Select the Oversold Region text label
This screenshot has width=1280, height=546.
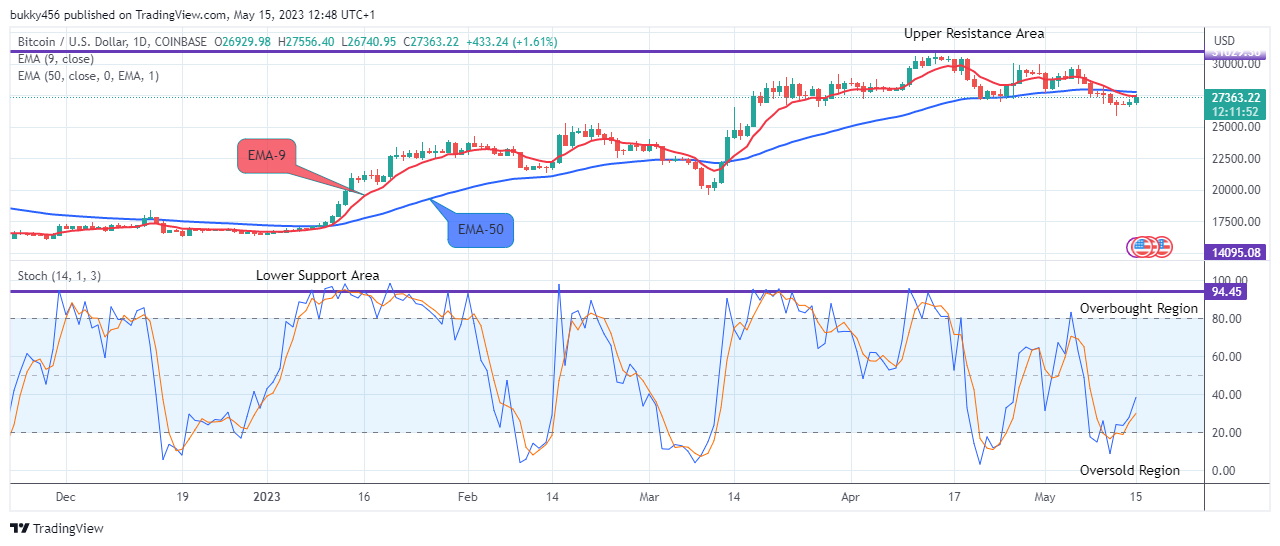pos(1130,470)
